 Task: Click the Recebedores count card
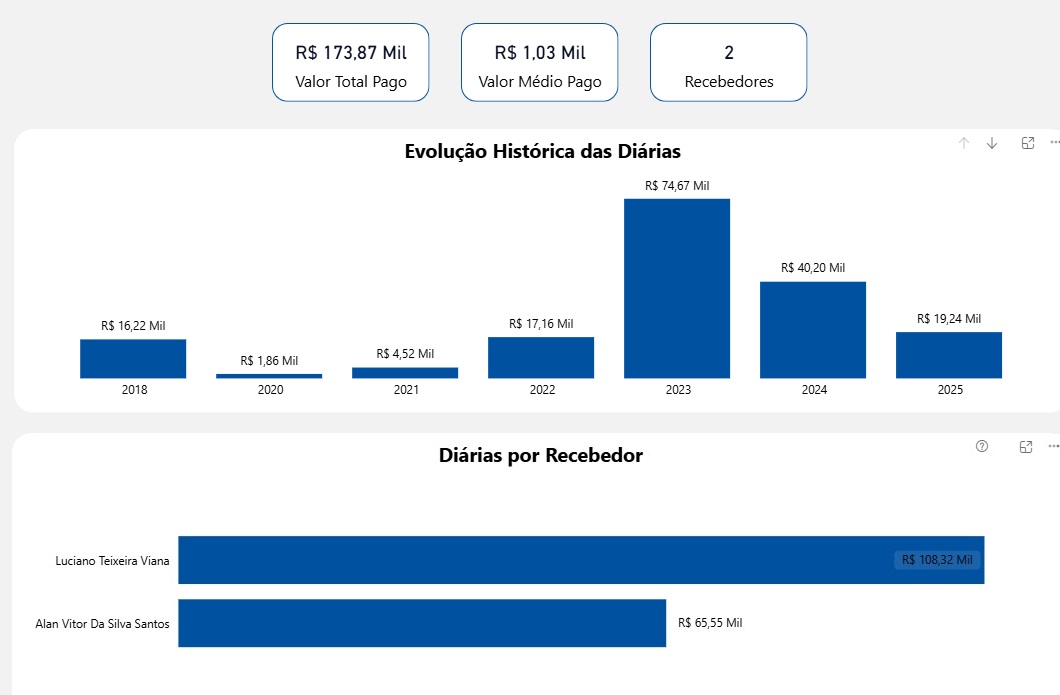click(x=729, y=62)
